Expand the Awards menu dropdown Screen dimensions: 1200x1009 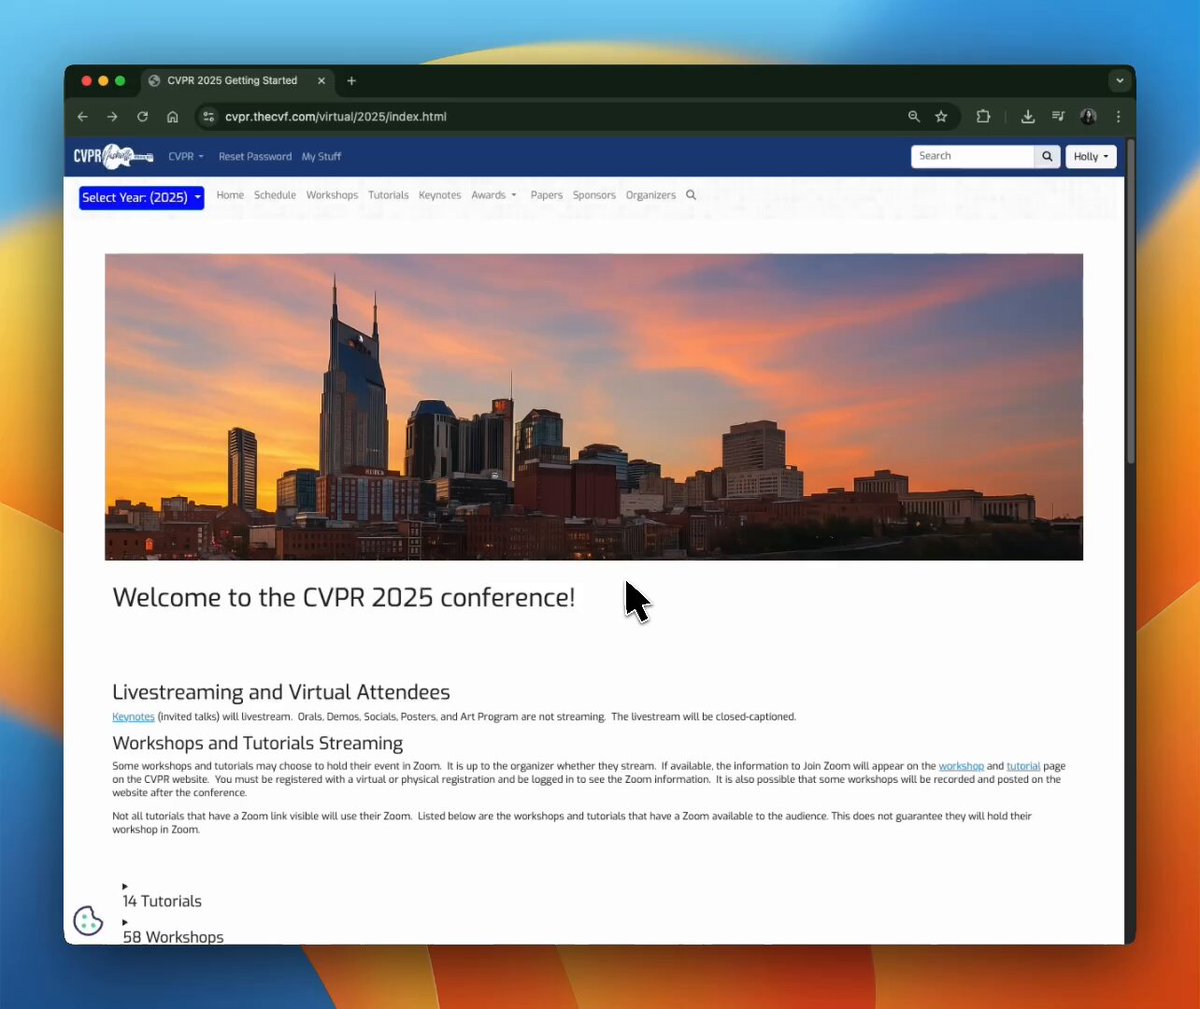[x=494, y=195]
